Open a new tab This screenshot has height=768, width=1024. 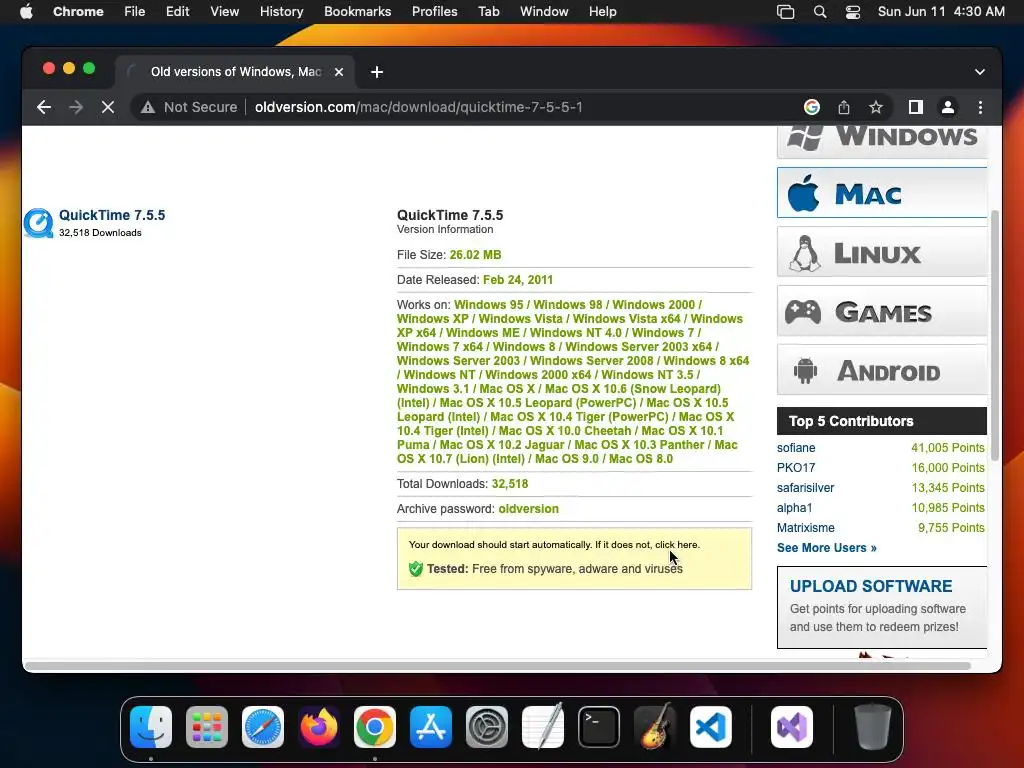click(377, 72)
